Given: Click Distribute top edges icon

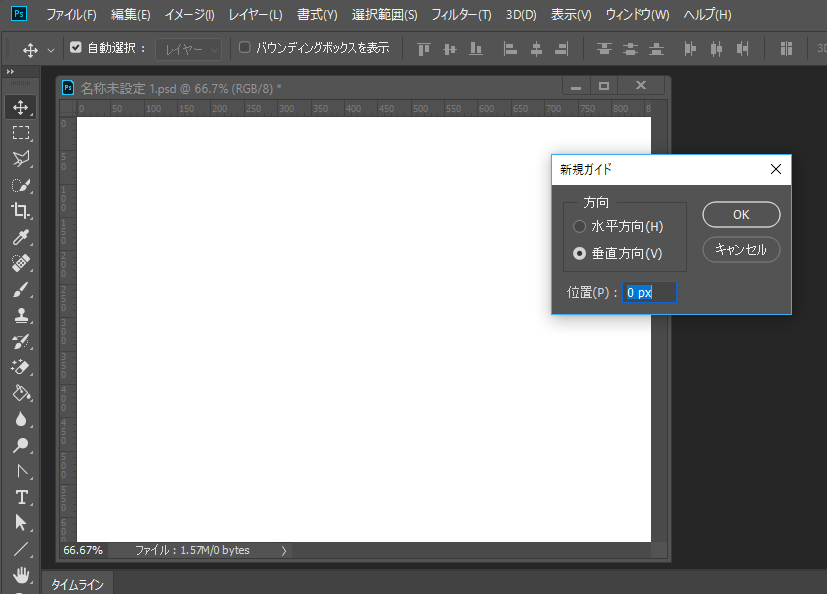Looking at the screenshot, I should pos(604,49).
